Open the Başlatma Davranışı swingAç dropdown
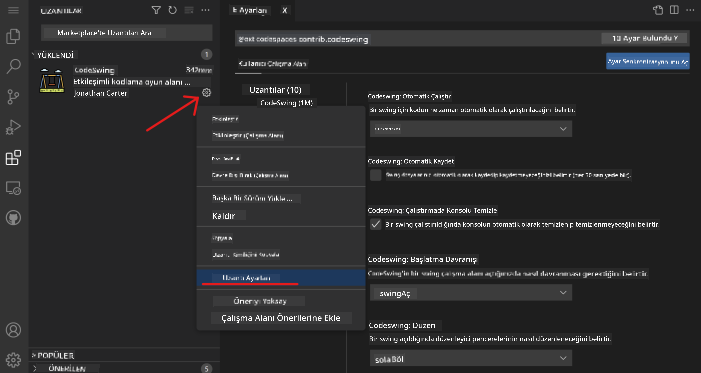701x373 pixels. pyautogui.click(x=471, y=293)
